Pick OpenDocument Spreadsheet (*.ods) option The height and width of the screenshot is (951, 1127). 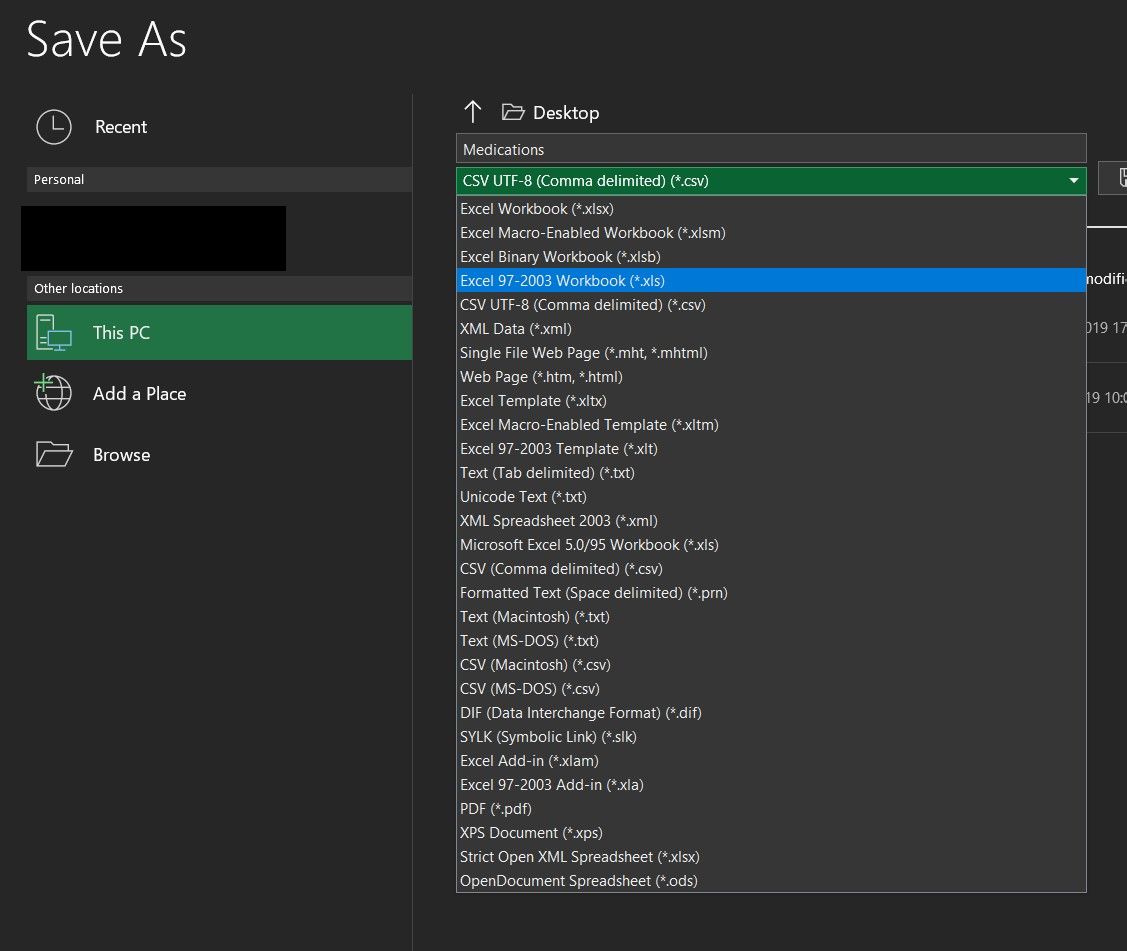coord(579,881)
